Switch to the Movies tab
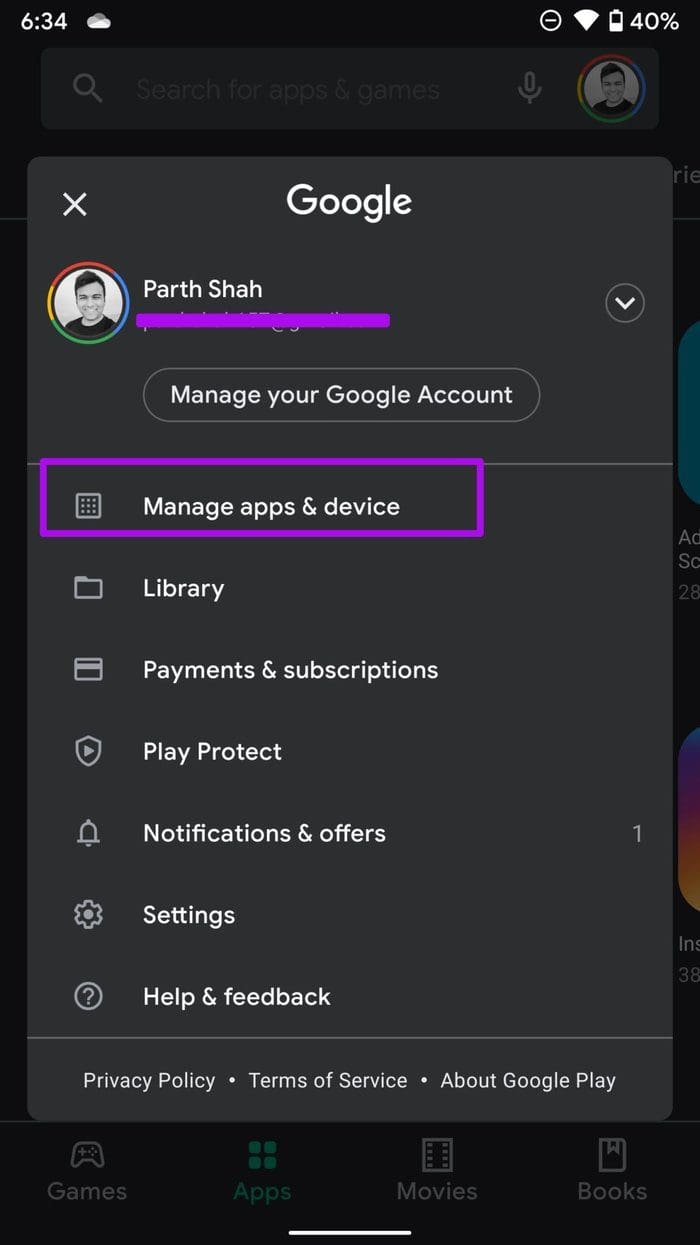The width and height of the screenshot is (700, 1245). coord(437,1170)
